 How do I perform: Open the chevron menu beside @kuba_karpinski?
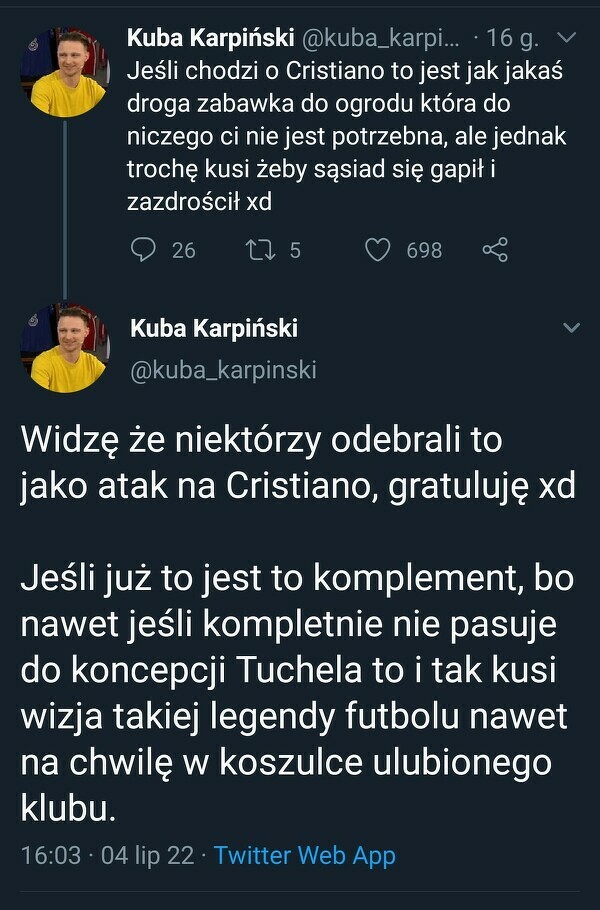pos(572,329)
